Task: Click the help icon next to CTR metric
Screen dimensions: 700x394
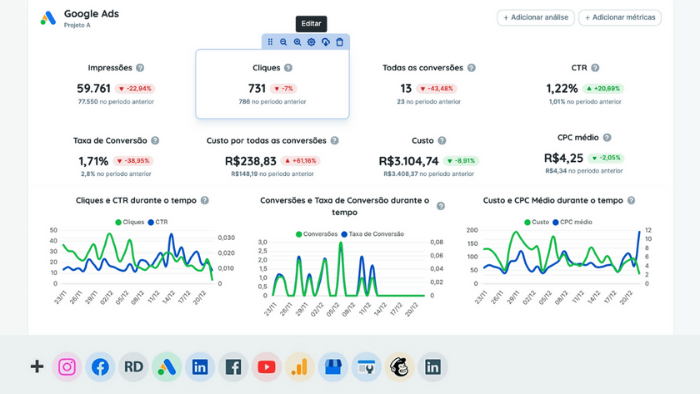Action: [x=595, y=68]
